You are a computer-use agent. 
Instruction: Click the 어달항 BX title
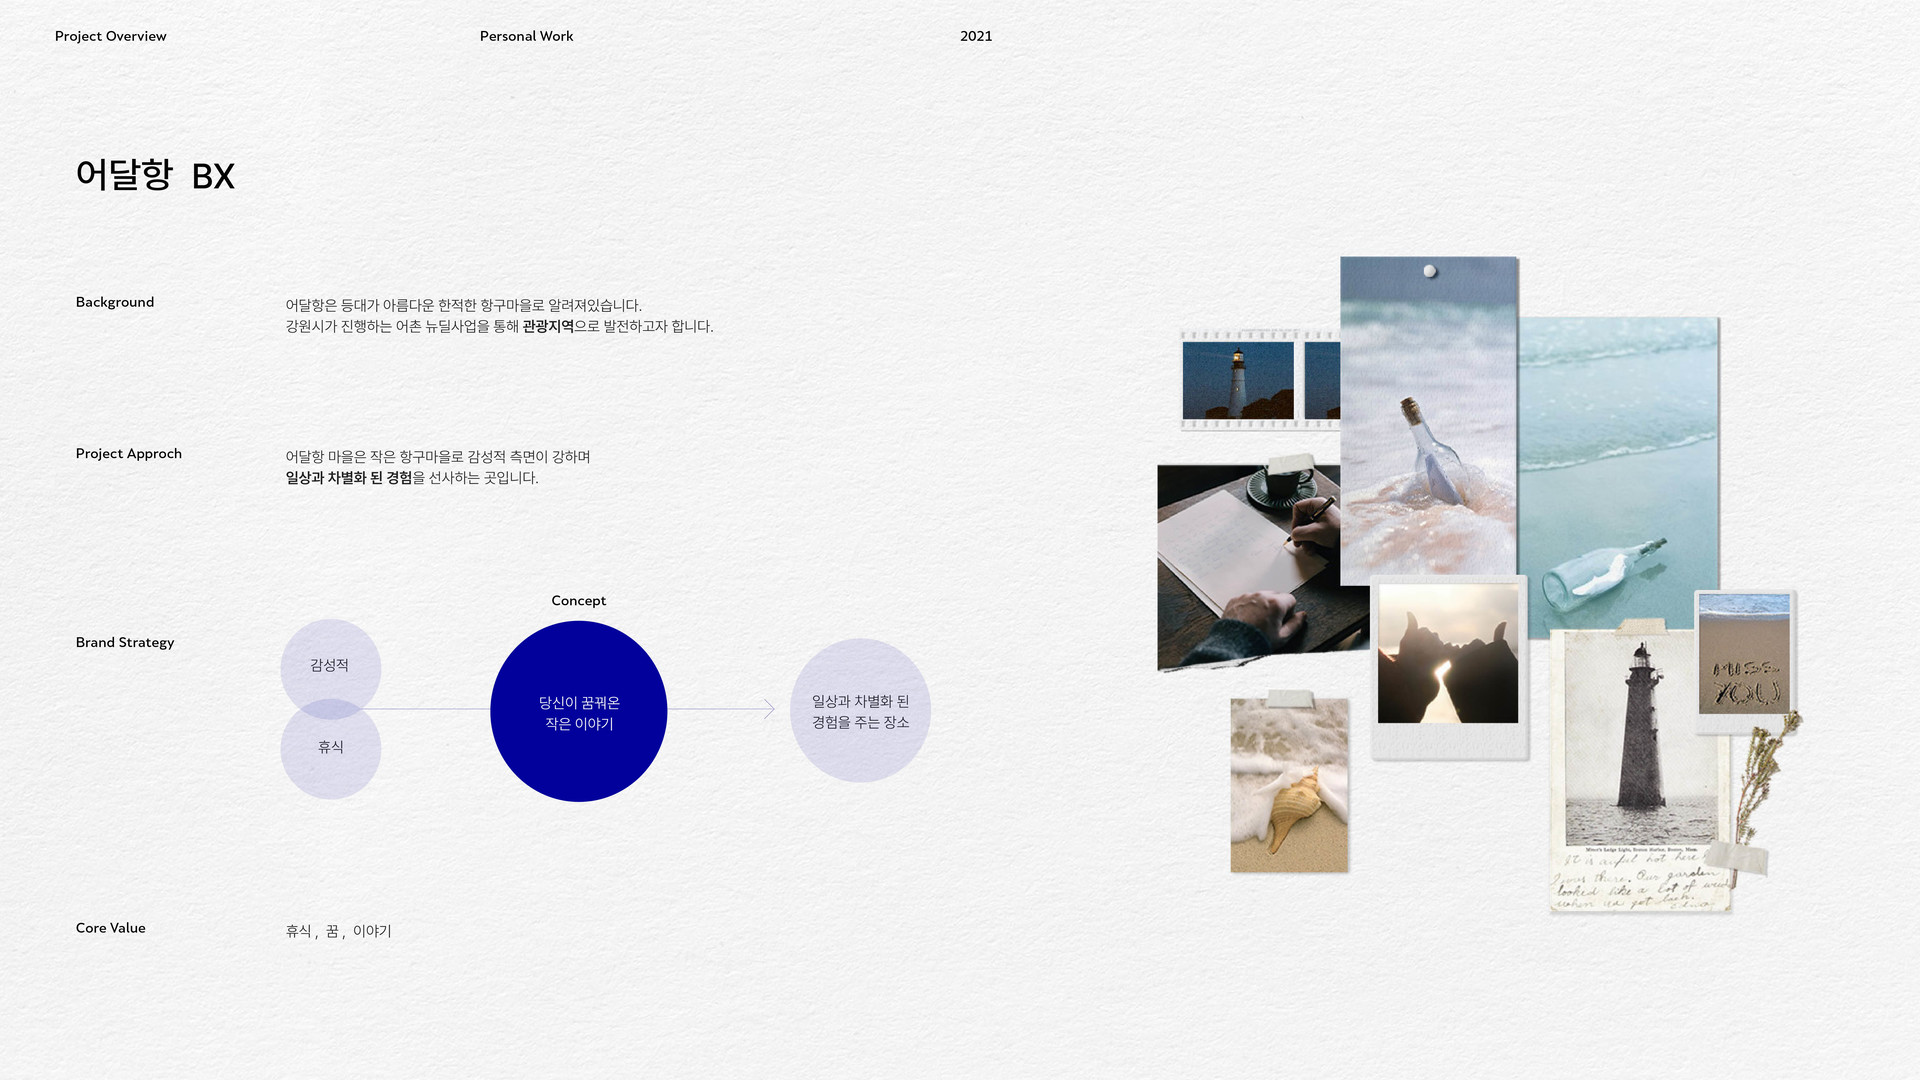[x=155, y=176]
